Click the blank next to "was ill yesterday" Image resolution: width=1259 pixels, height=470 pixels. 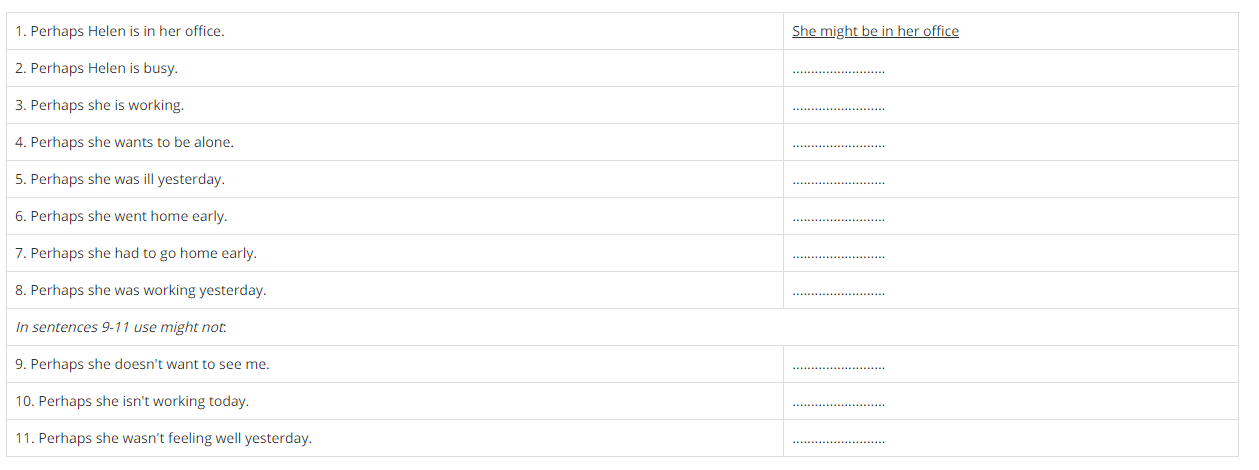pyautogui.click(x=838, y=181)
